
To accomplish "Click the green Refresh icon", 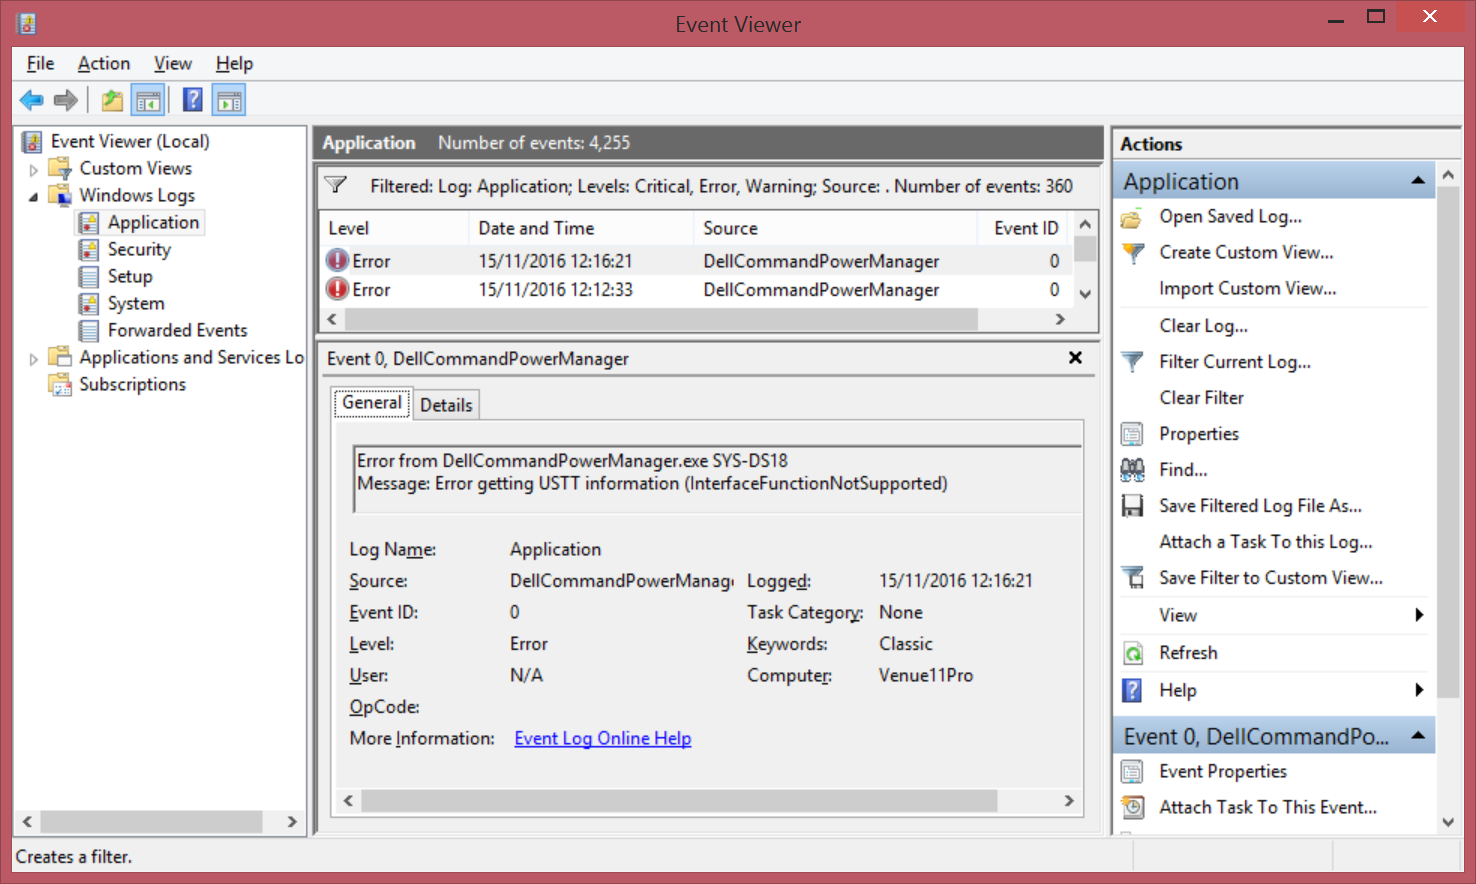I will pos(1132,653).
